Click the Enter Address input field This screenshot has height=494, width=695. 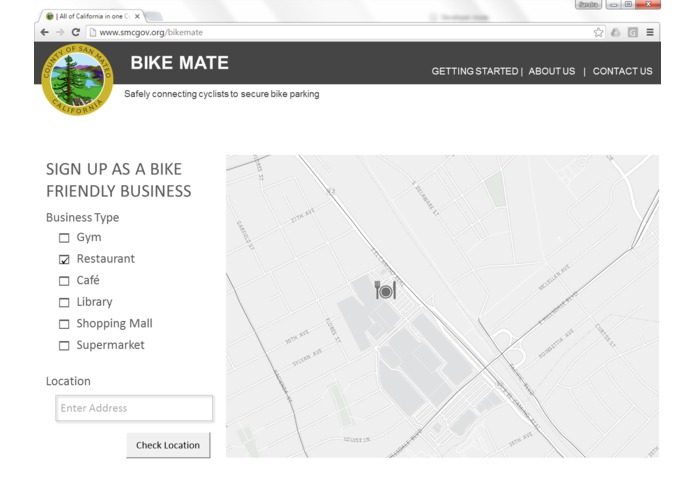(x=134, y=408)
